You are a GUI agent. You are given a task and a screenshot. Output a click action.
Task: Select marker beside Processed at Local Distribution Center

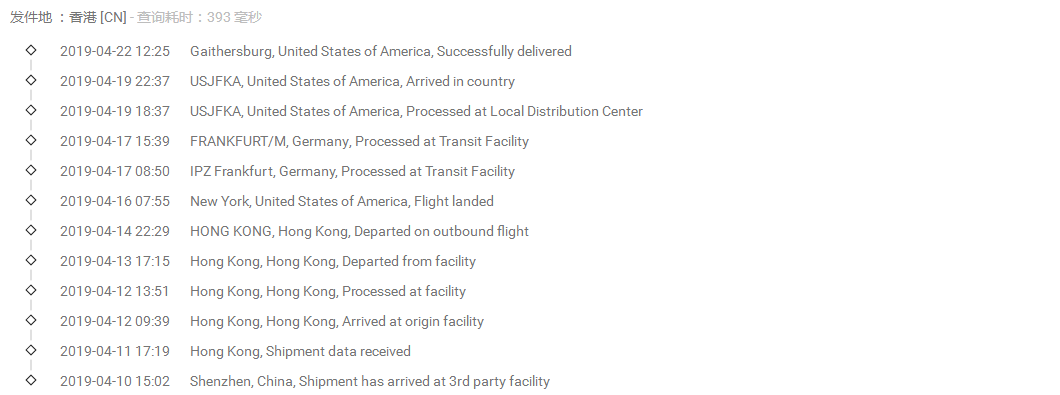coord(30,110)
